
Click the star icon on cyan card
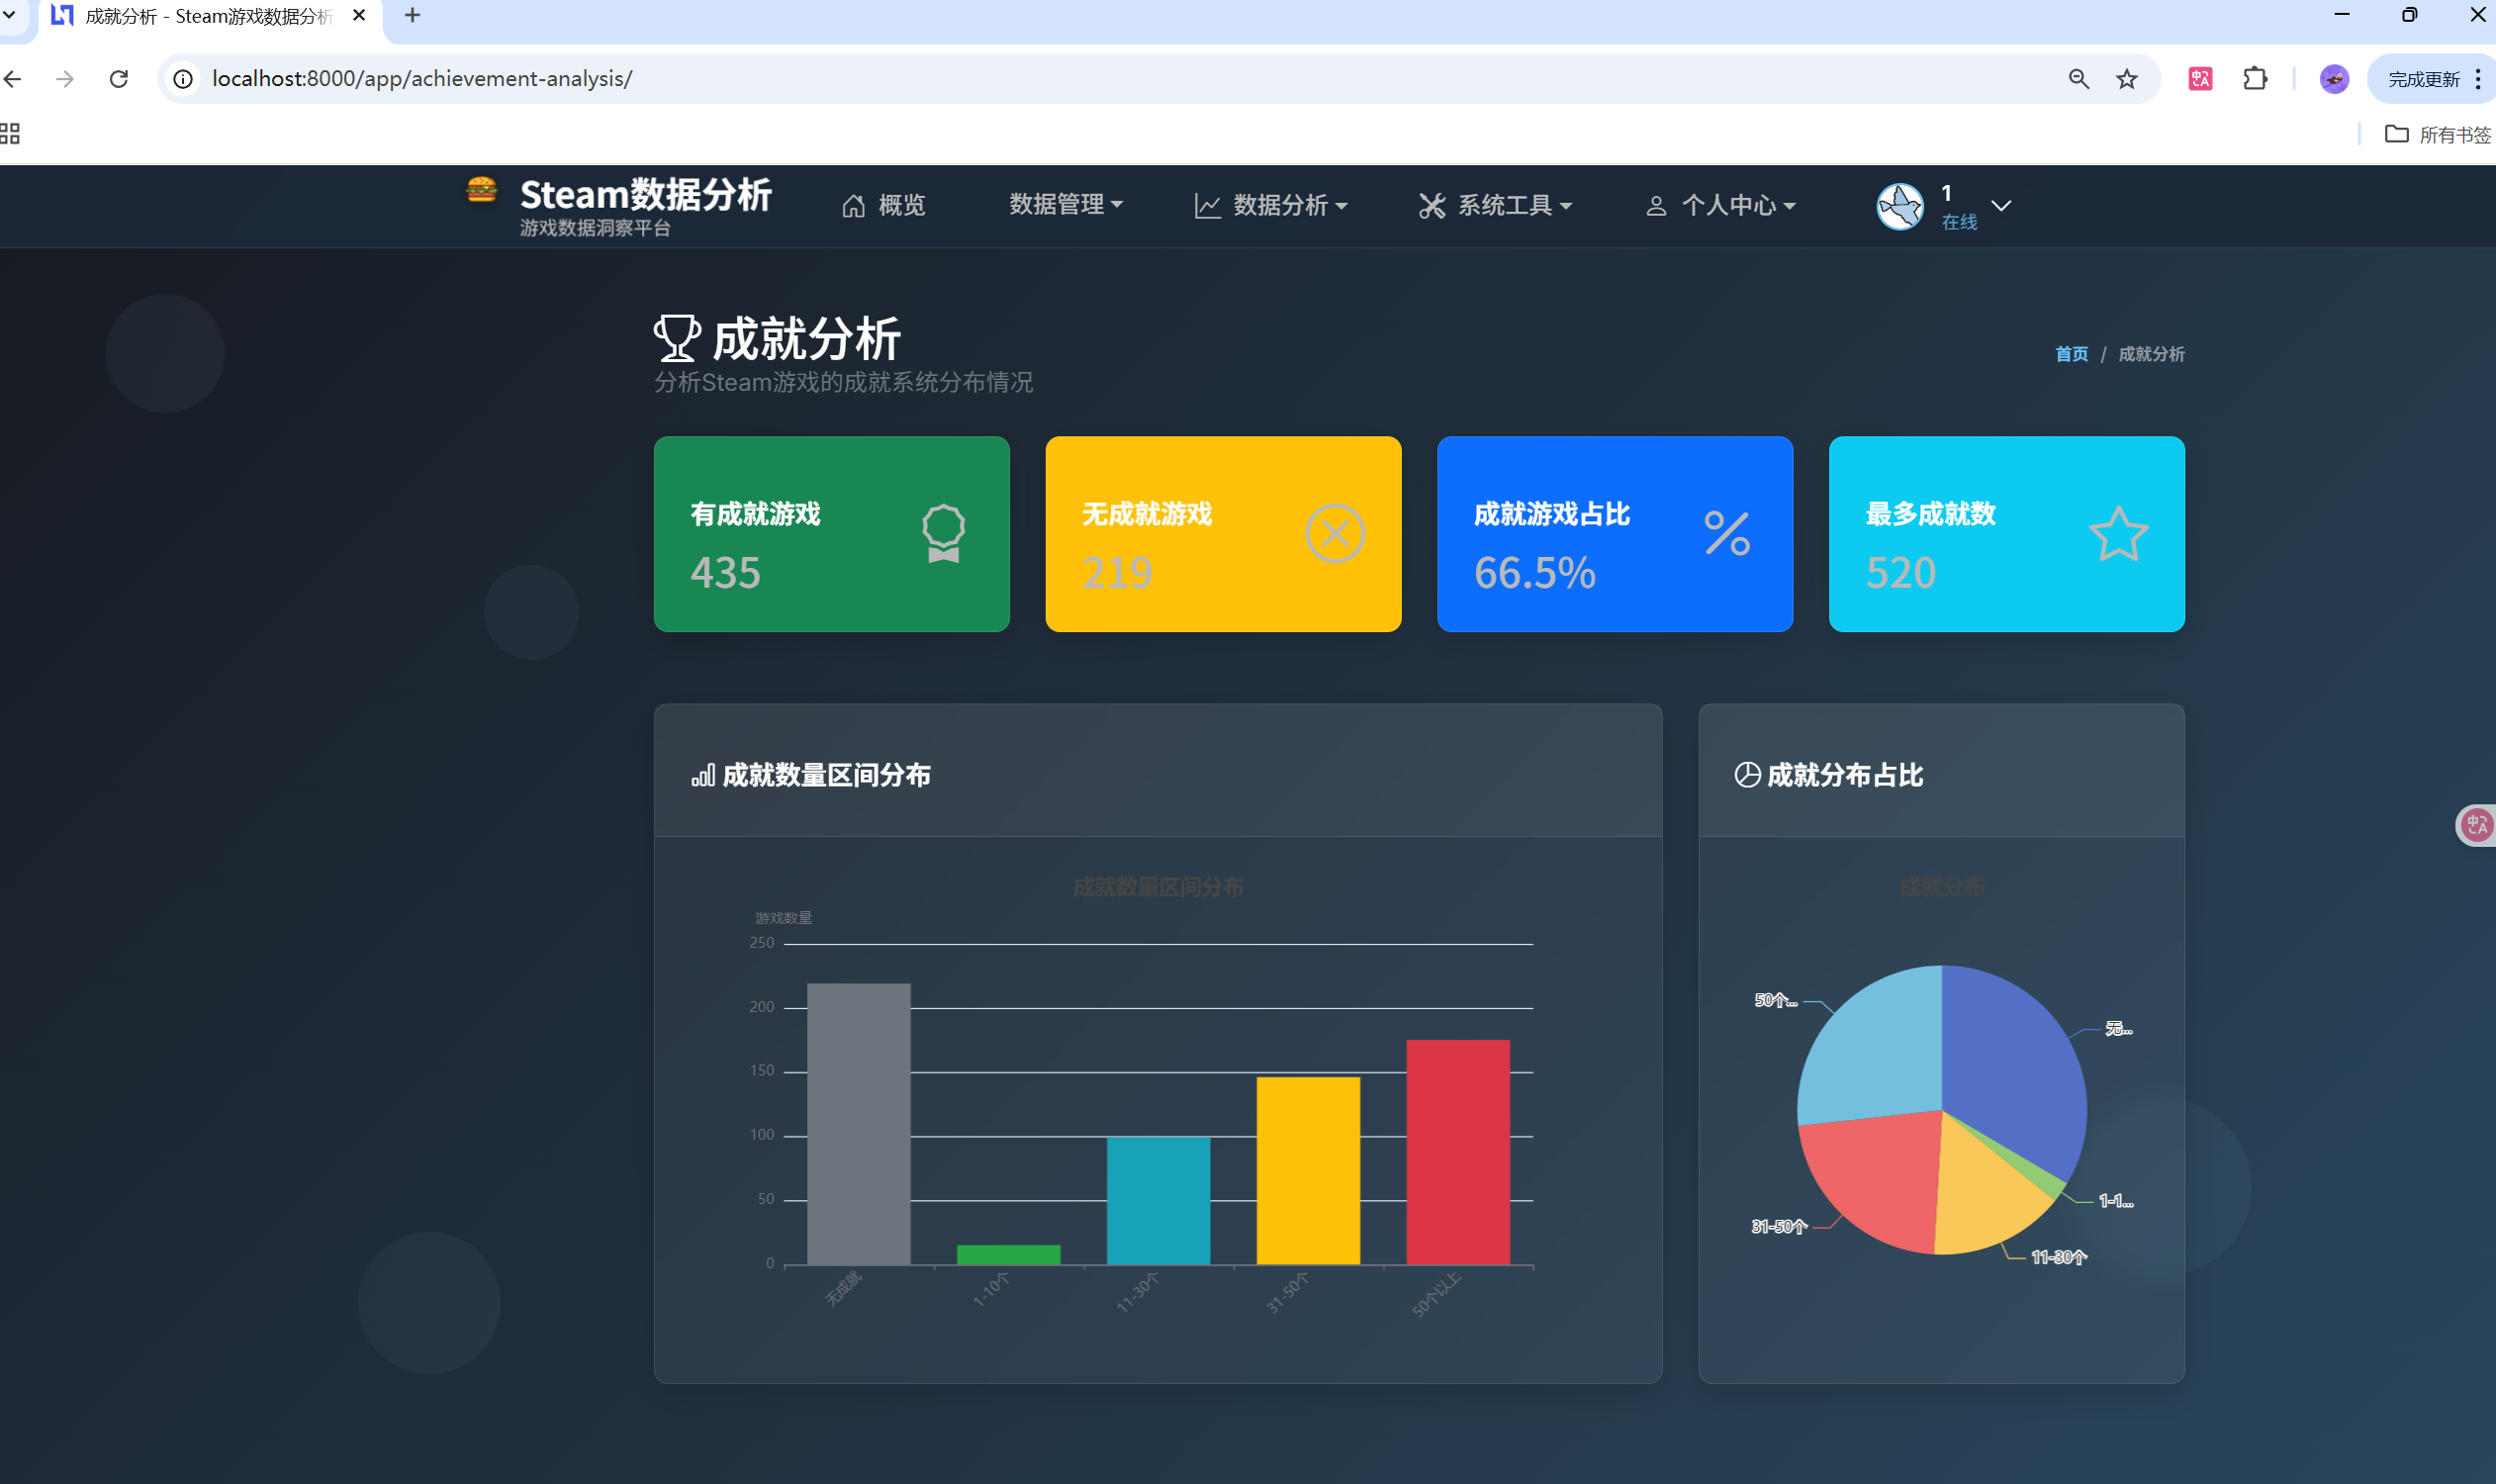click(x=2118, y=533)
